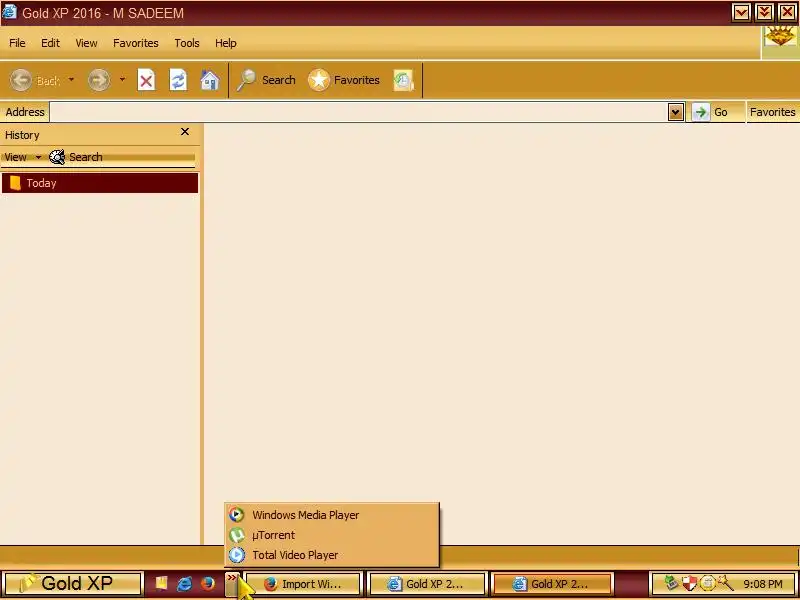Open the View menu
This screenshot has height=600, width=800.
(86, 43)
